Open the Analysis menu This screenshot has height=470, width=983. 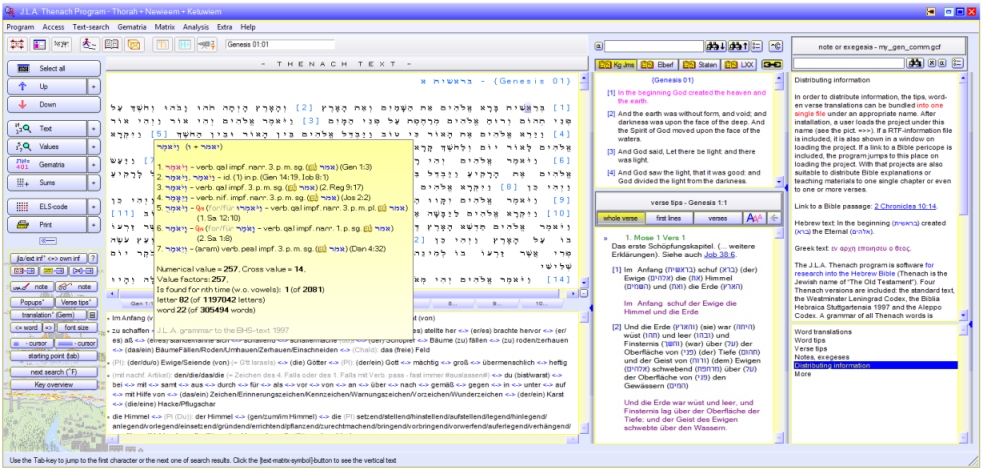196,28
